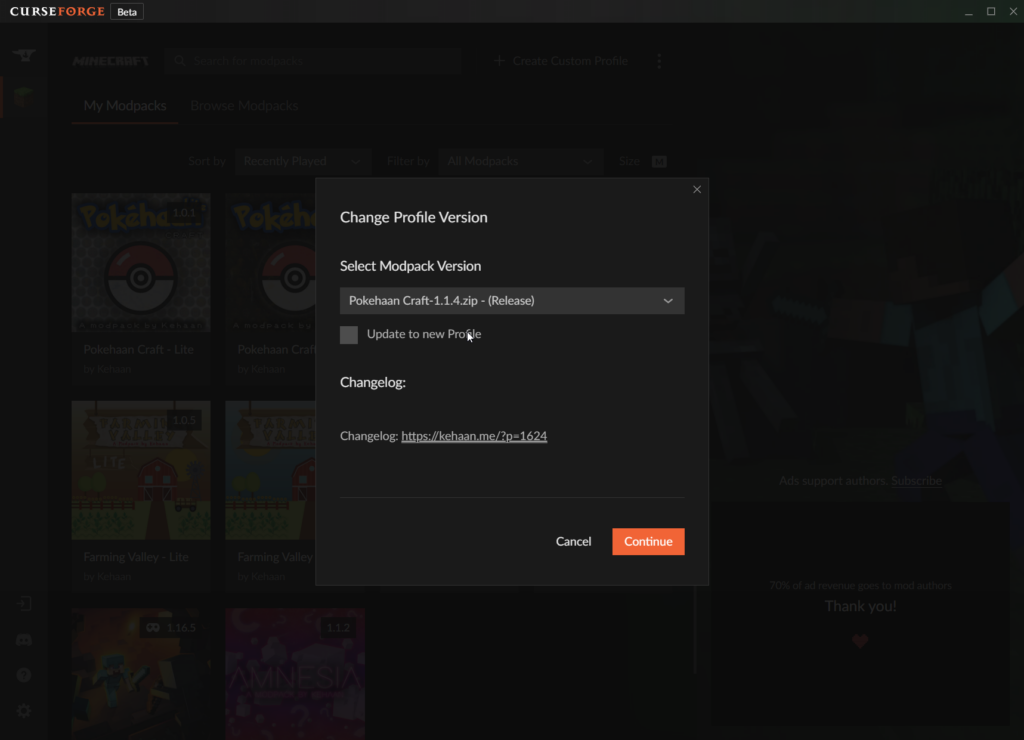Click the red heart icon
The width and height of the screenshot is (1024, 740).
[860, 641]
